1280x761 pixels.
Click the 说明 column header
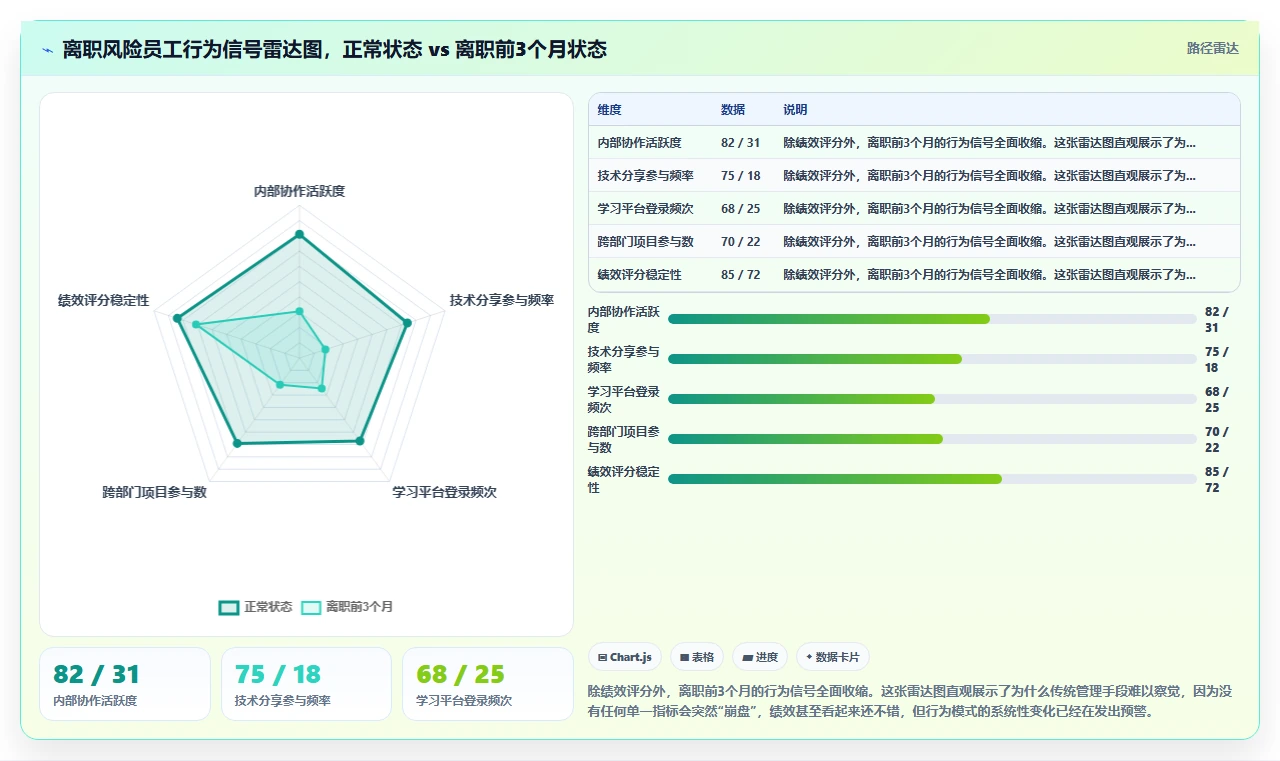795,110
